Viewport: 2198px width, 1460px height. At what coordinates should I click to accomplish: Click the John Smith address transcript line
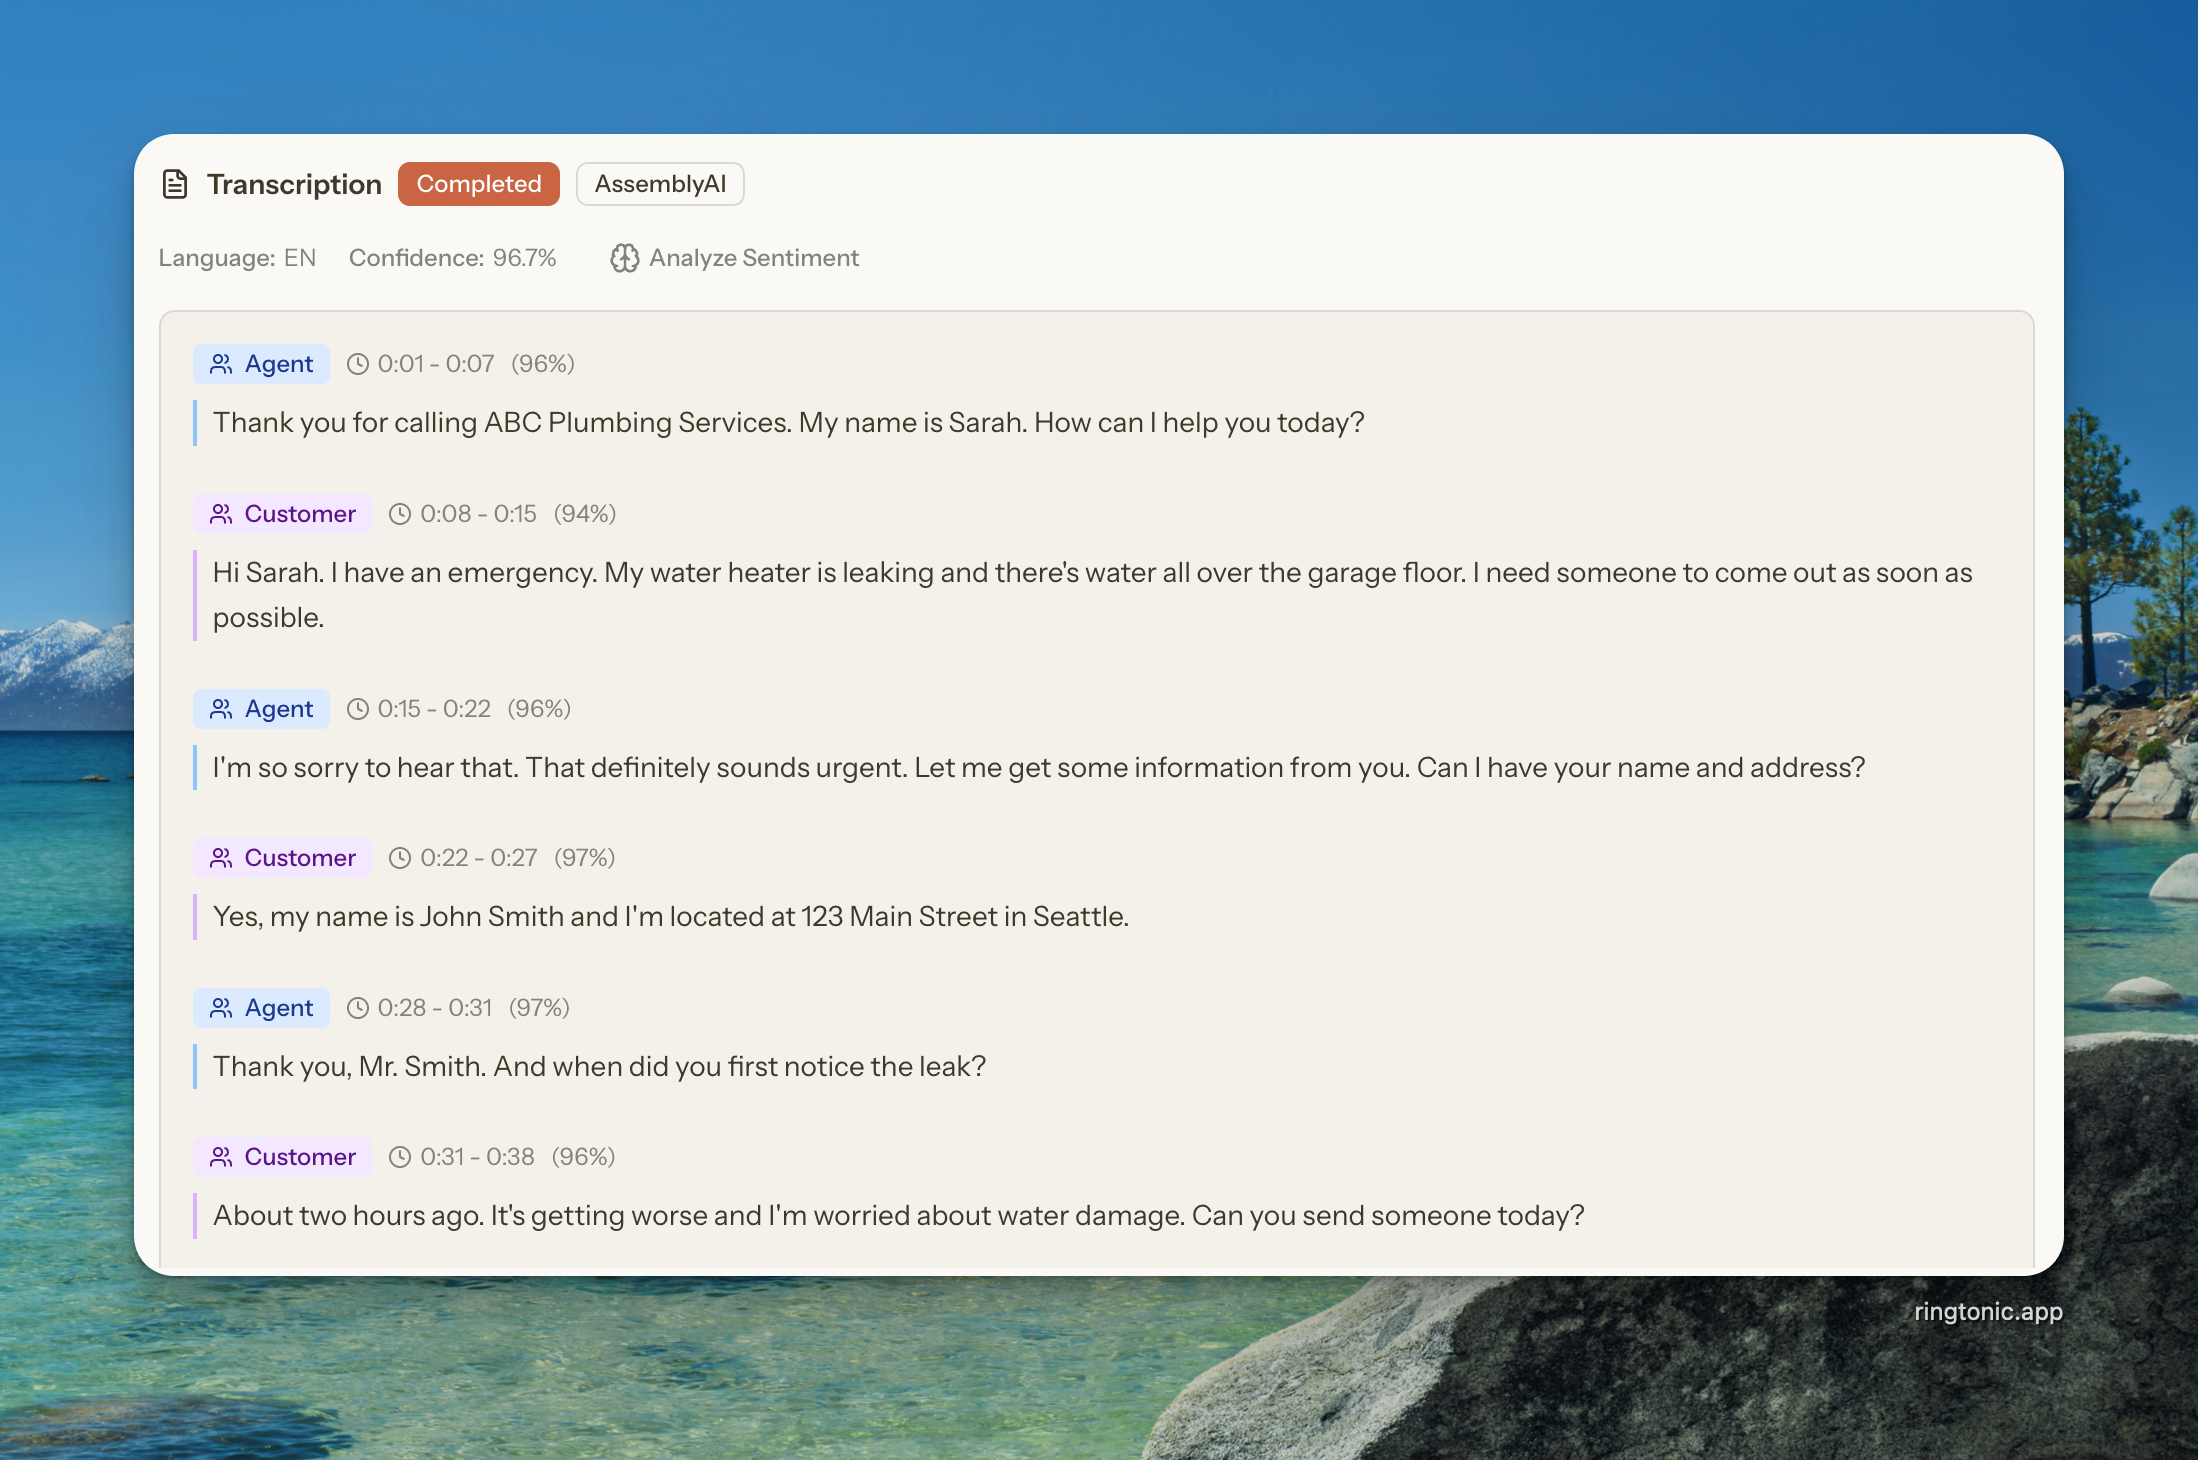(x=670, y=917)
